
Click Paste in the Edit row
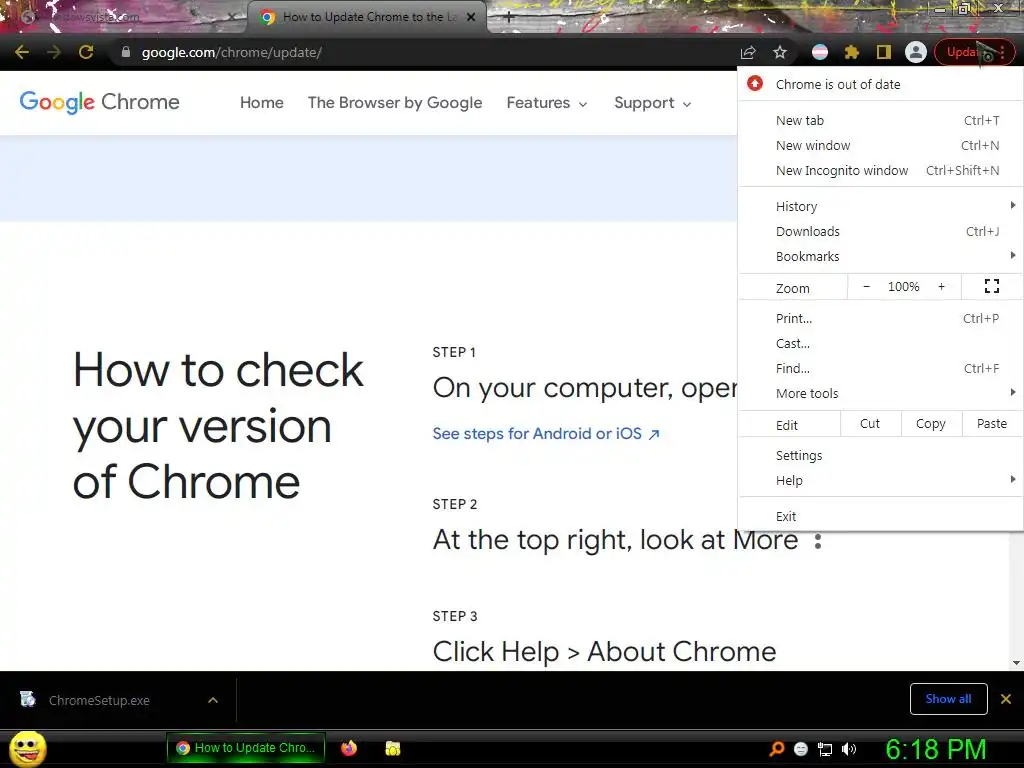(992, 424)
